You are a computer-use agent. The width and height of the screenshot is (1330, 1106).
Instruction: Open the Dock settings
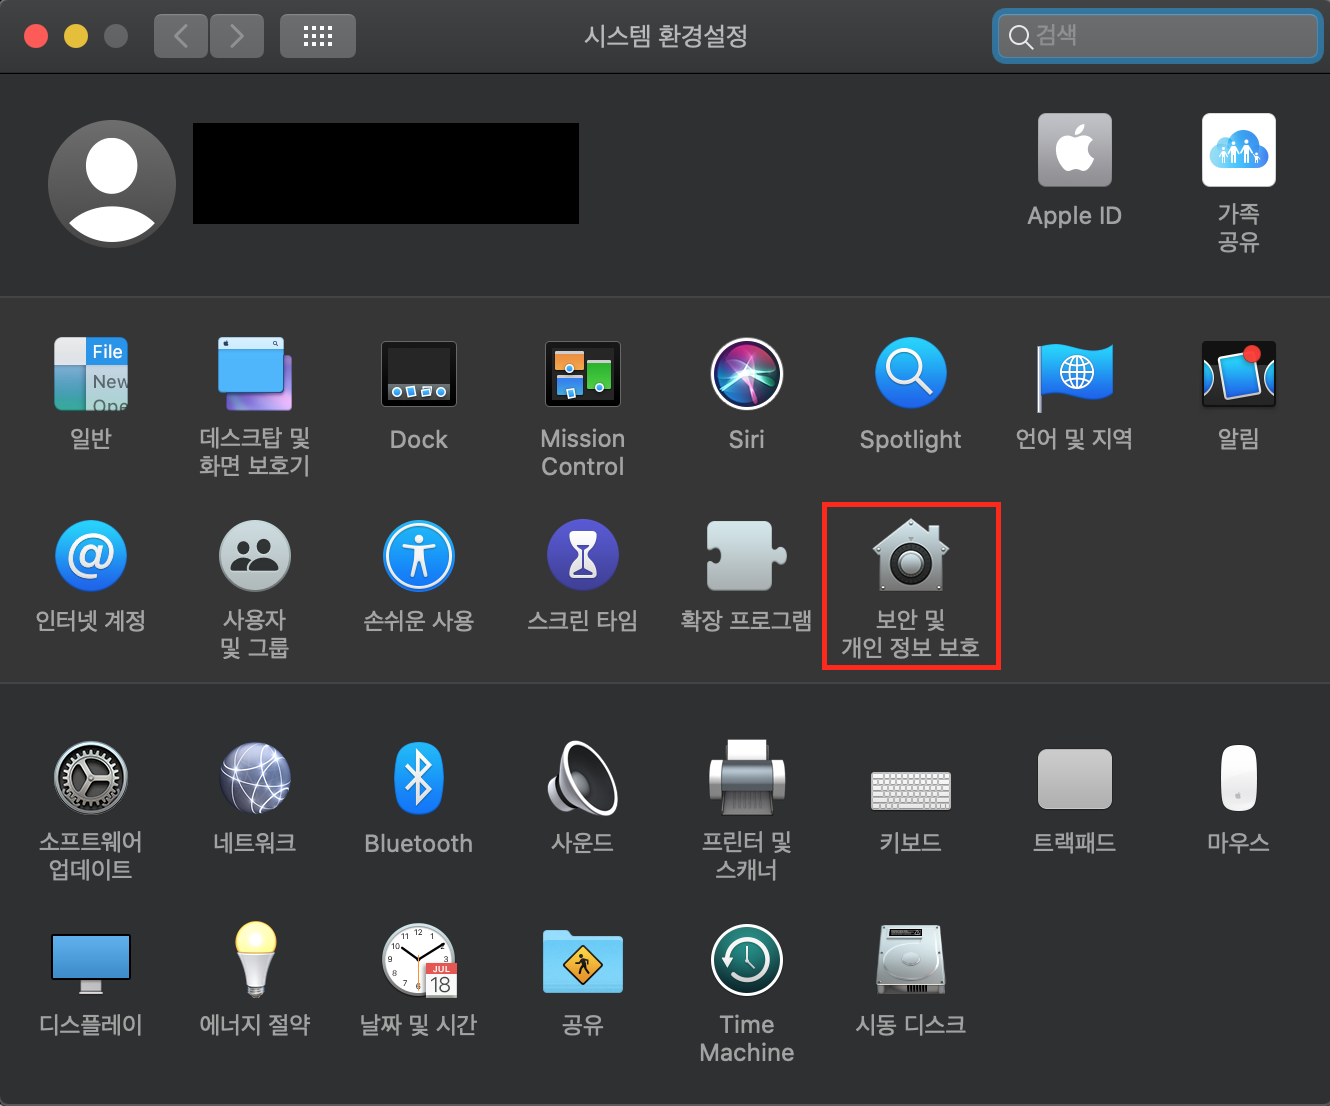[x=418, y=375]
